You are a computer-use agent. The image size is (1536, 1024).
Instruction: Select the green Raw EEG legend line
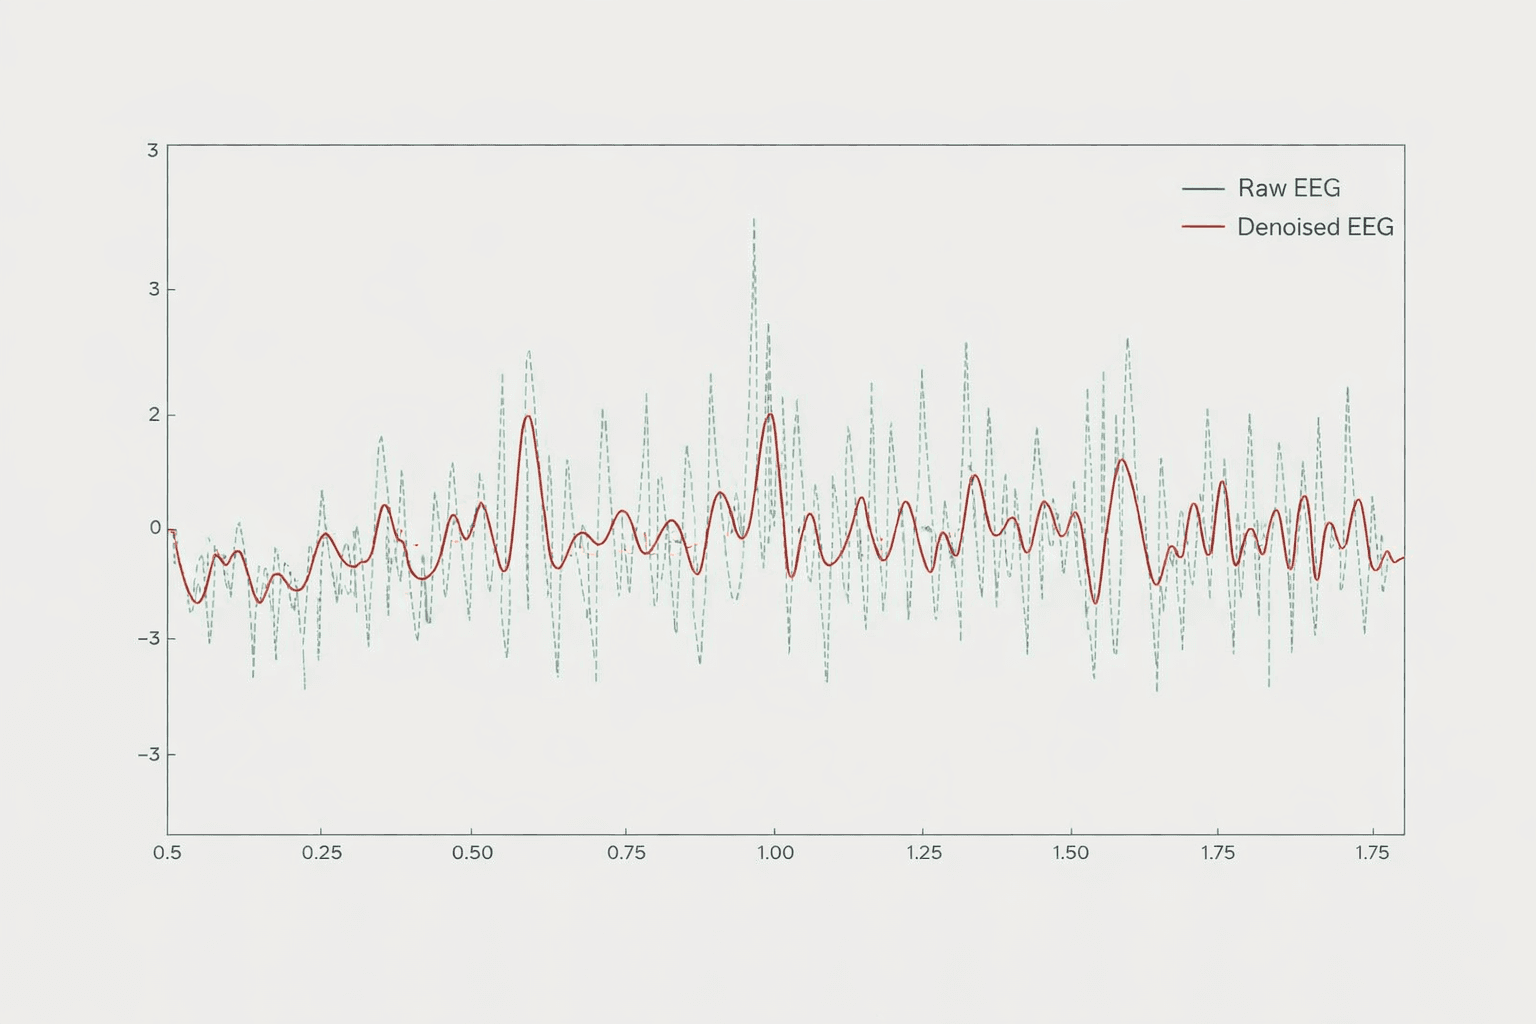click(1202, 188)
